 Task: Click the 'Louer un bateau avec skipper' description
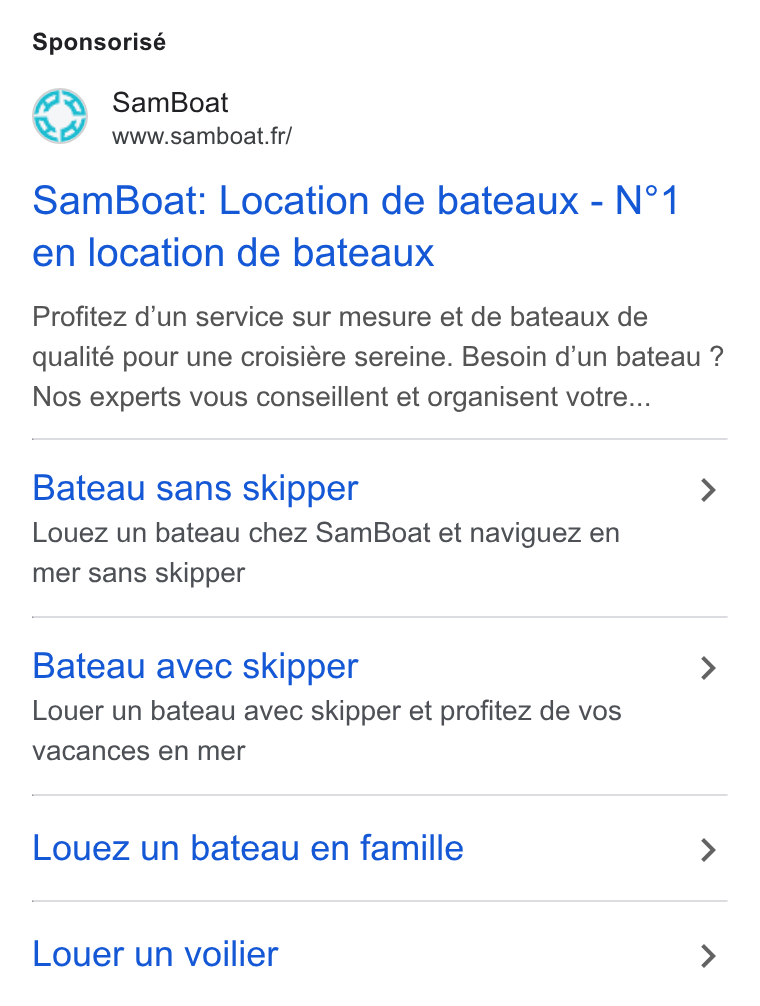tap(326, 731)
